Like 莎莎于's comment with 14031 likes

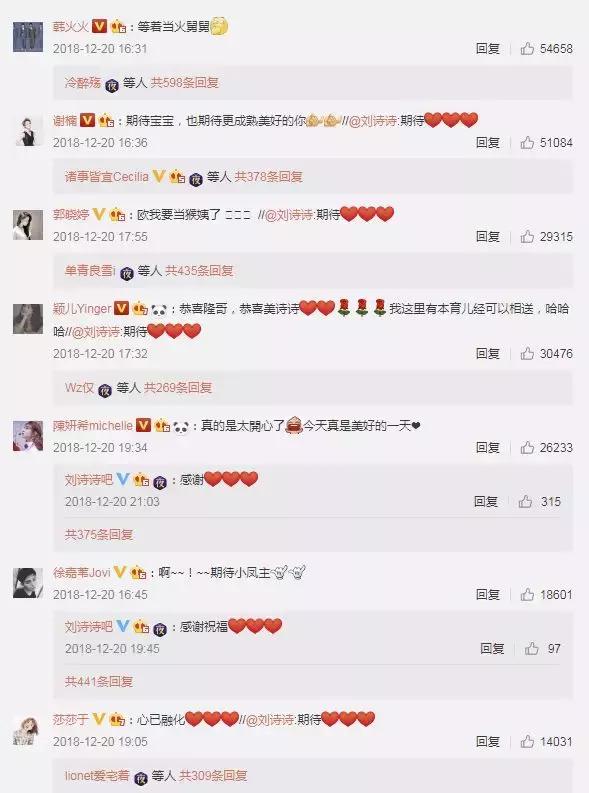click(x=527, y=742)
